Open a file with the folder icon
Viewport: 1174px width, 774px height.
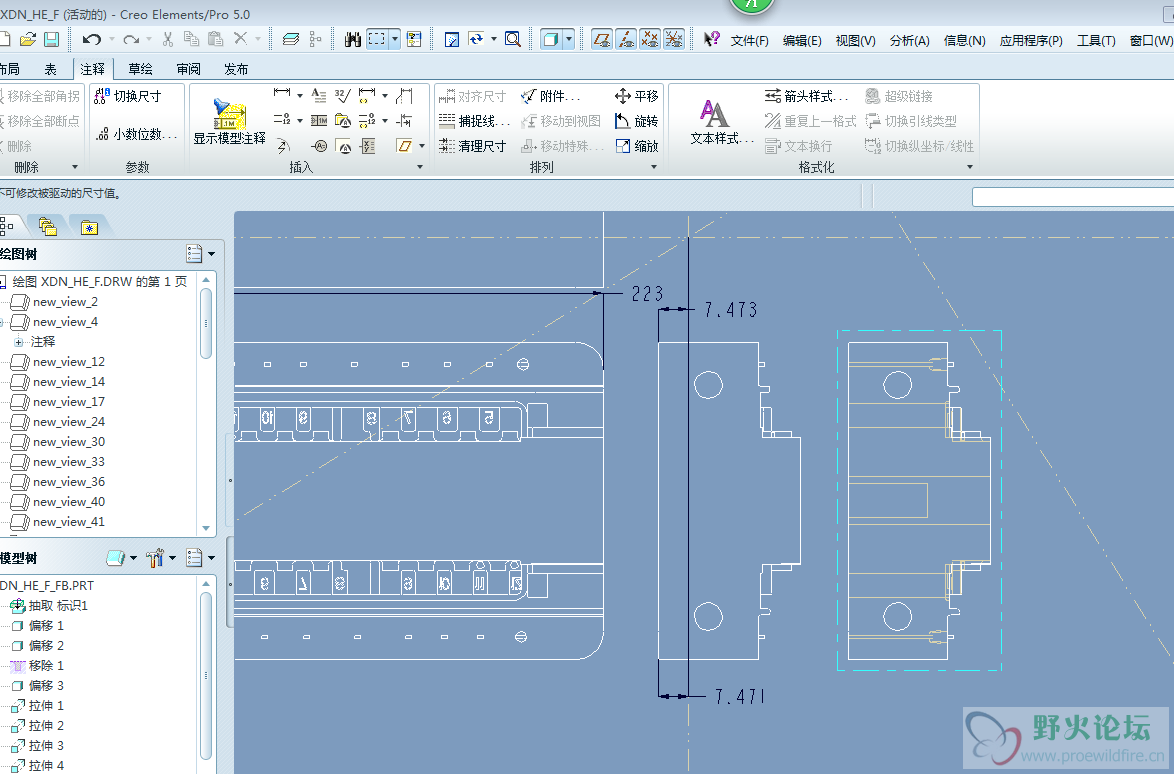[28, 39]
